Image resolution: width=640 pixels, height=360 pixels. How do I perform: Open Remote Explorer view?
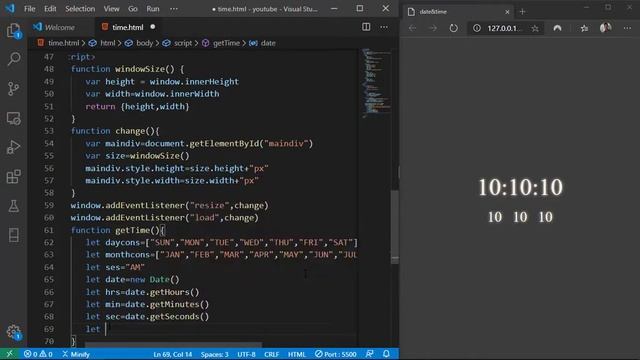coord(13,118)
